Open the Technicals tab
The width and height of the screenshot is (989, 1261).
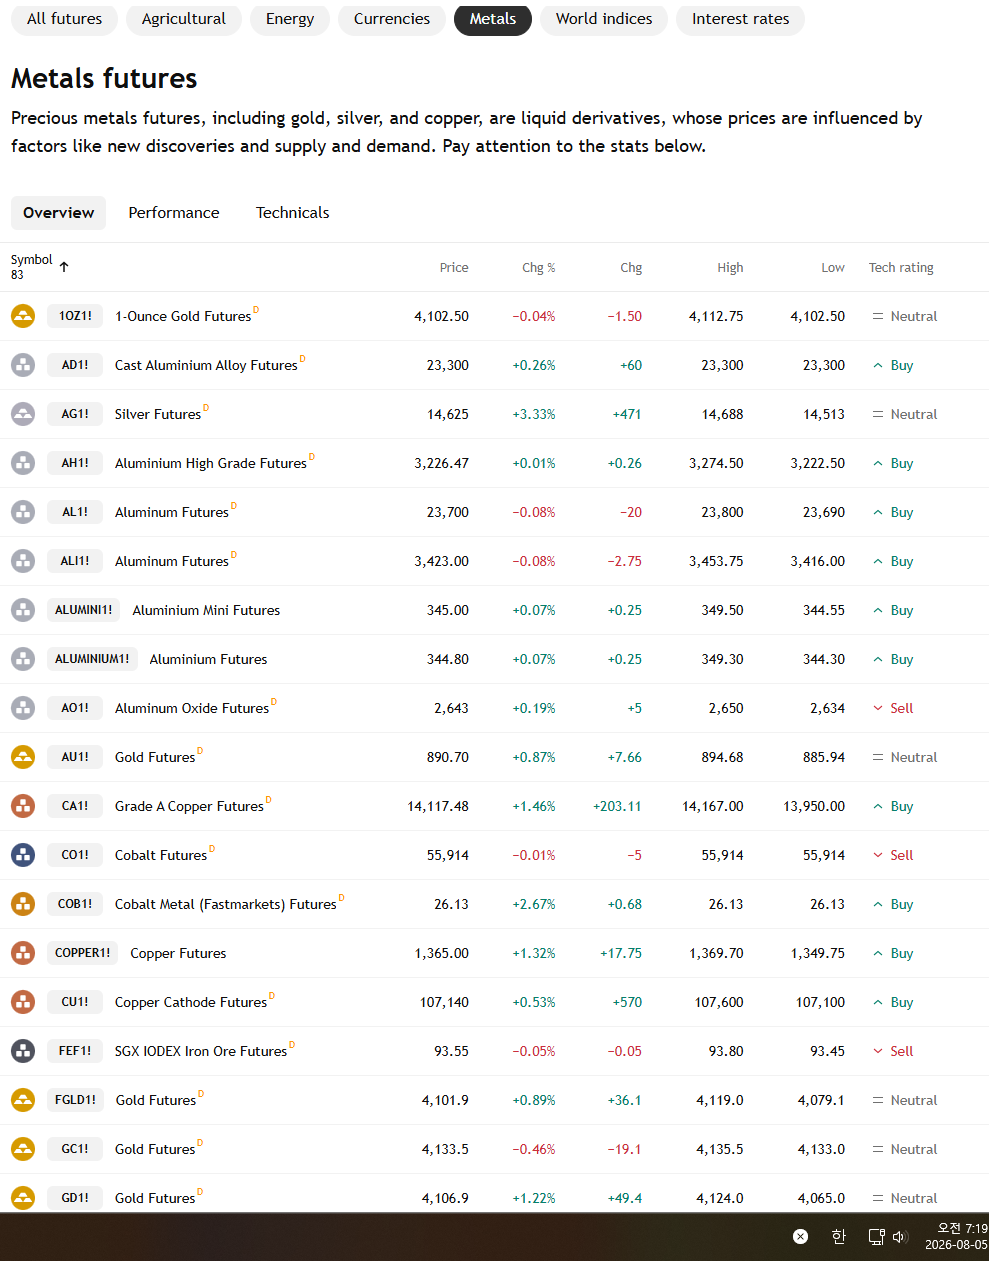(x=292, y=213)
